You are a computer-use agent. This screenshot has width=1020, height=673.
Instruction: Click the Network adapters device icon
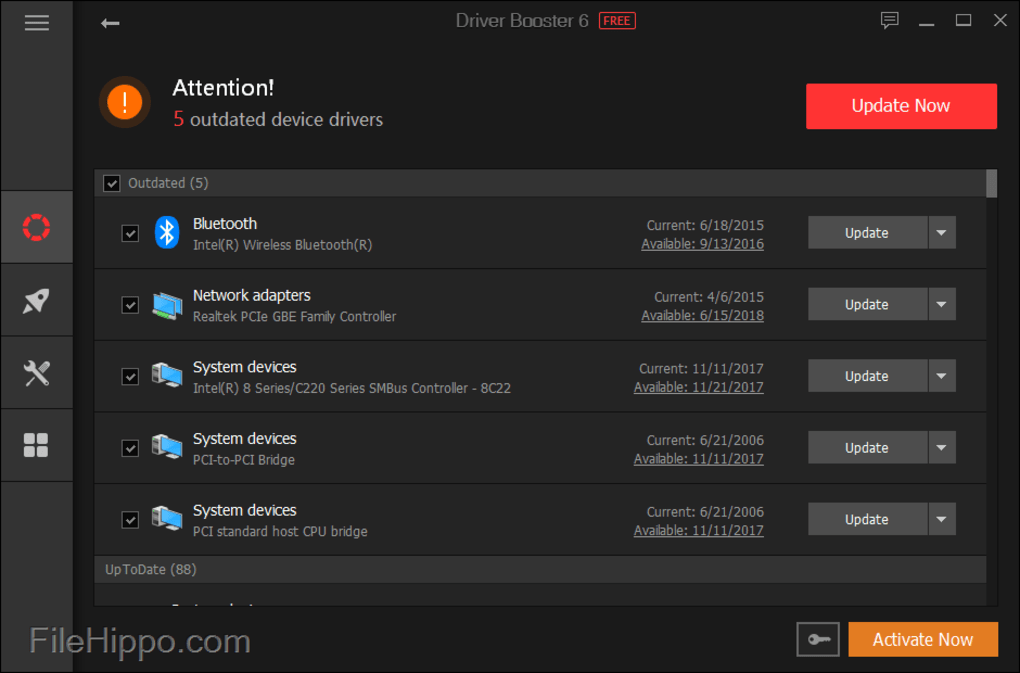(x=166, y=304)
